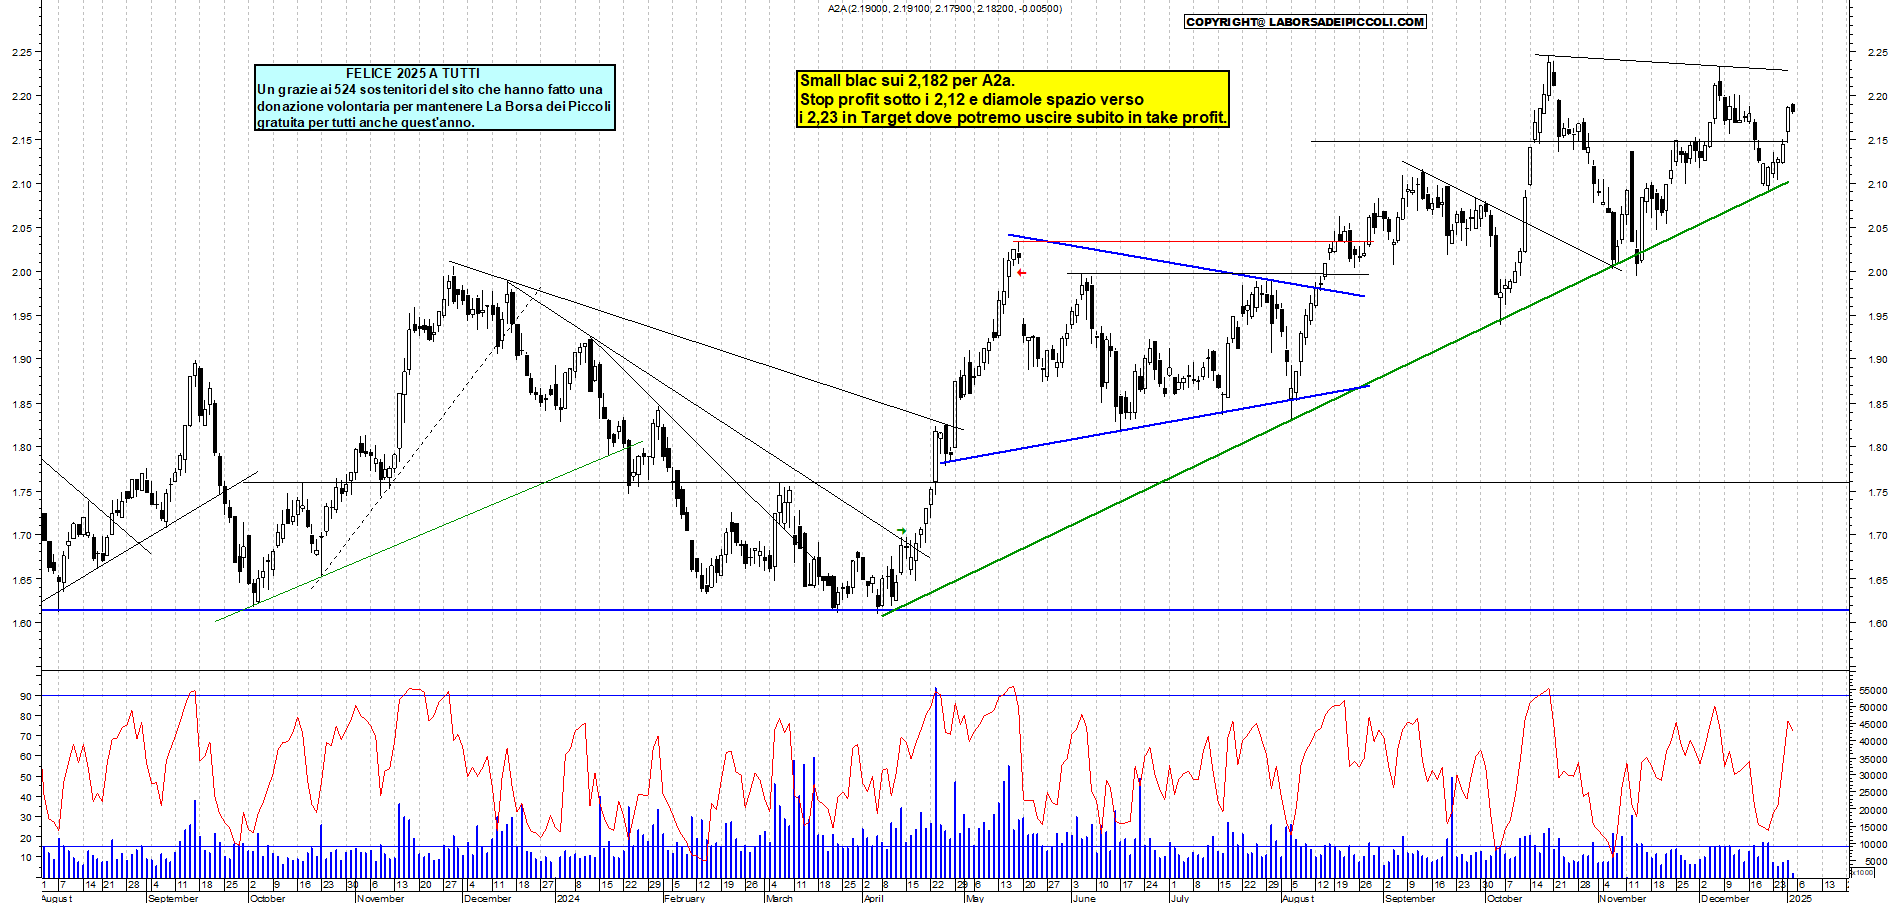Click the 'February' month label

(684, 898)
